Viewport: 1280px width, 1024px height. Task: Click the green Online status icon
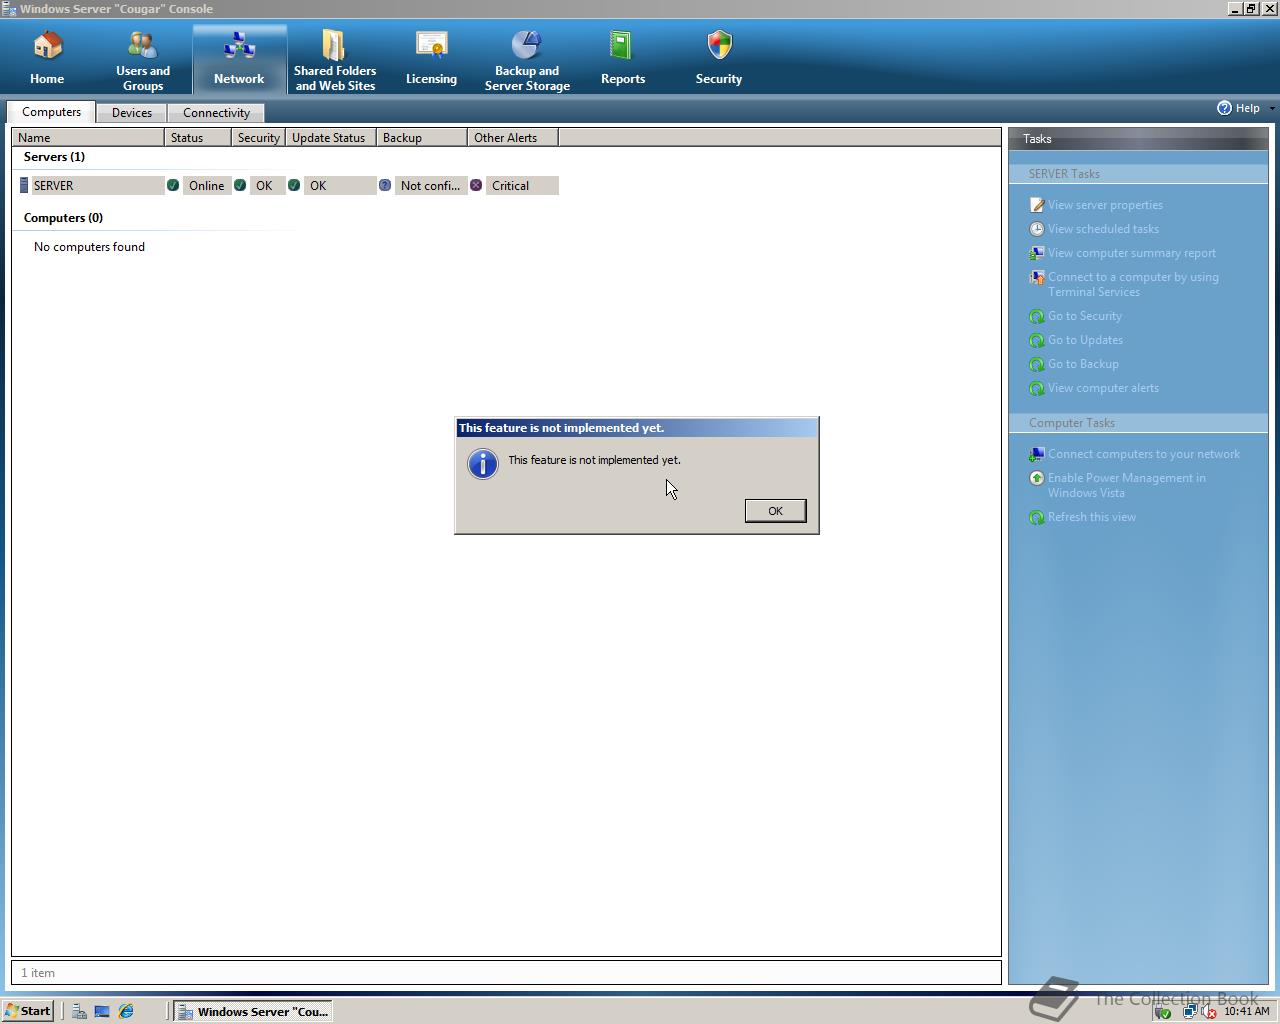point(173,185)
